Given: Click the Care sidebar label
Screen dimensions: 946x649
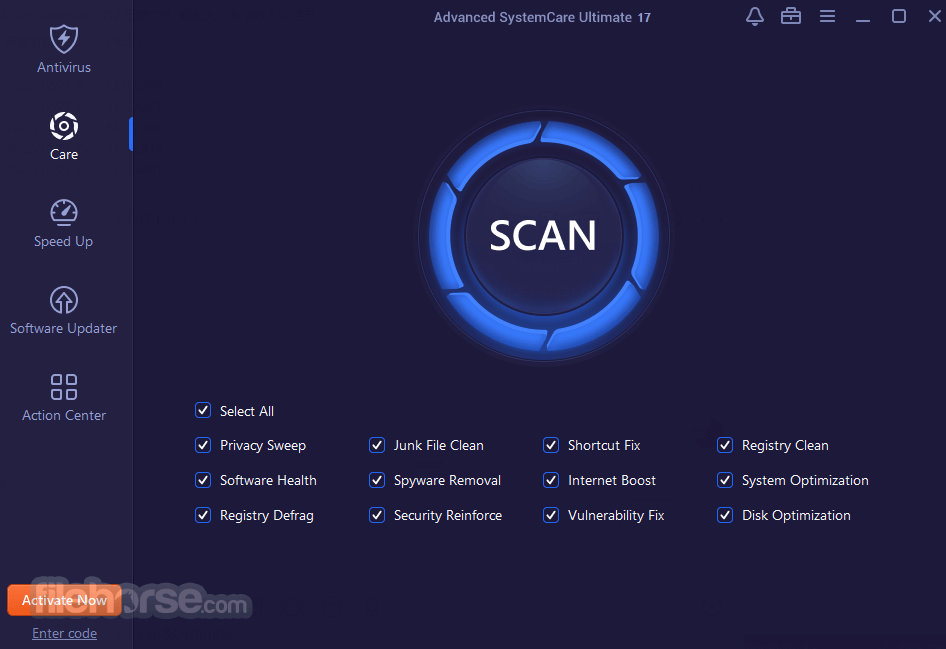Looking at the screenshot, I should (64, 154).
